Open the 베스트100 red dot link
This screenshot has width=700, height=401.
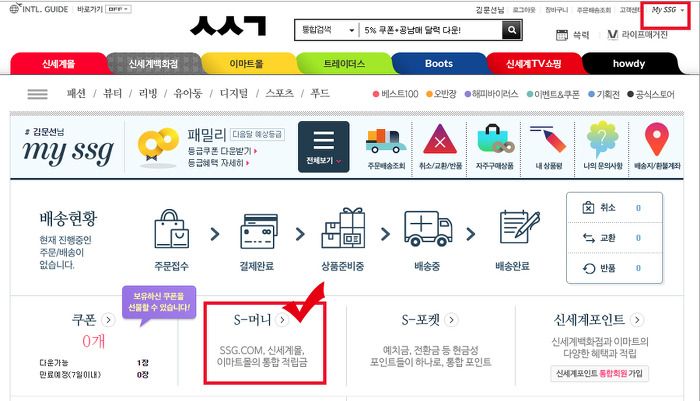[x=396, y=94]
